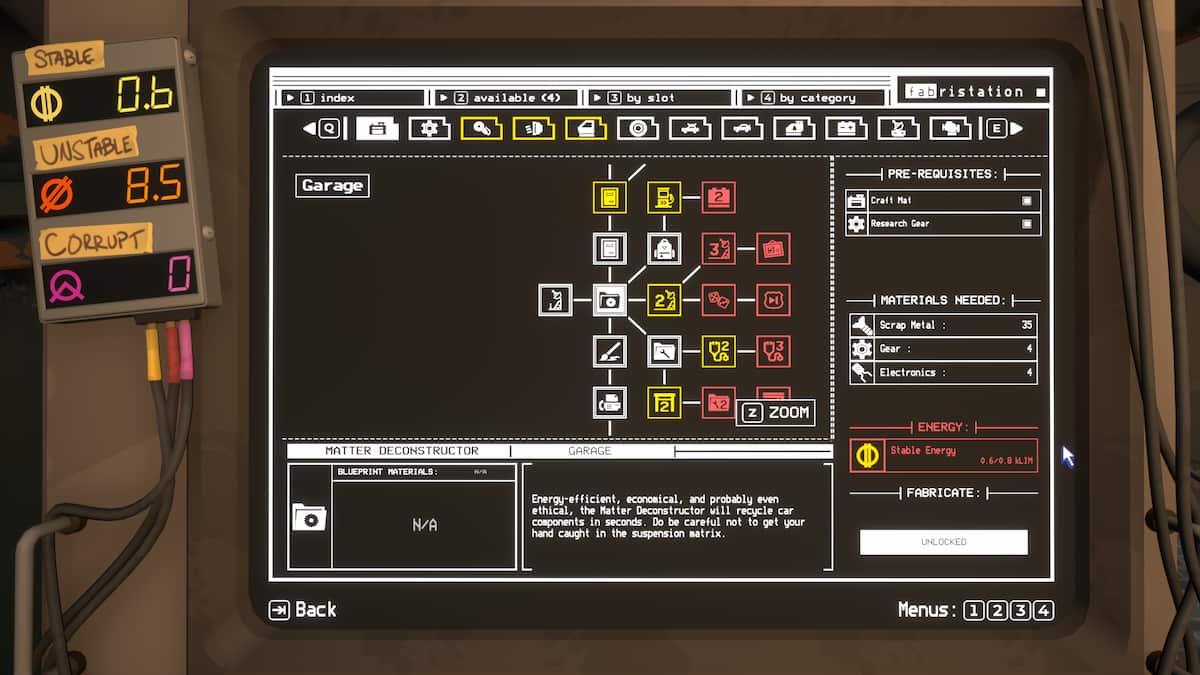
Task: Select the yellow fuel pump node
Action: pyautogui.click(x=664, y=197)
